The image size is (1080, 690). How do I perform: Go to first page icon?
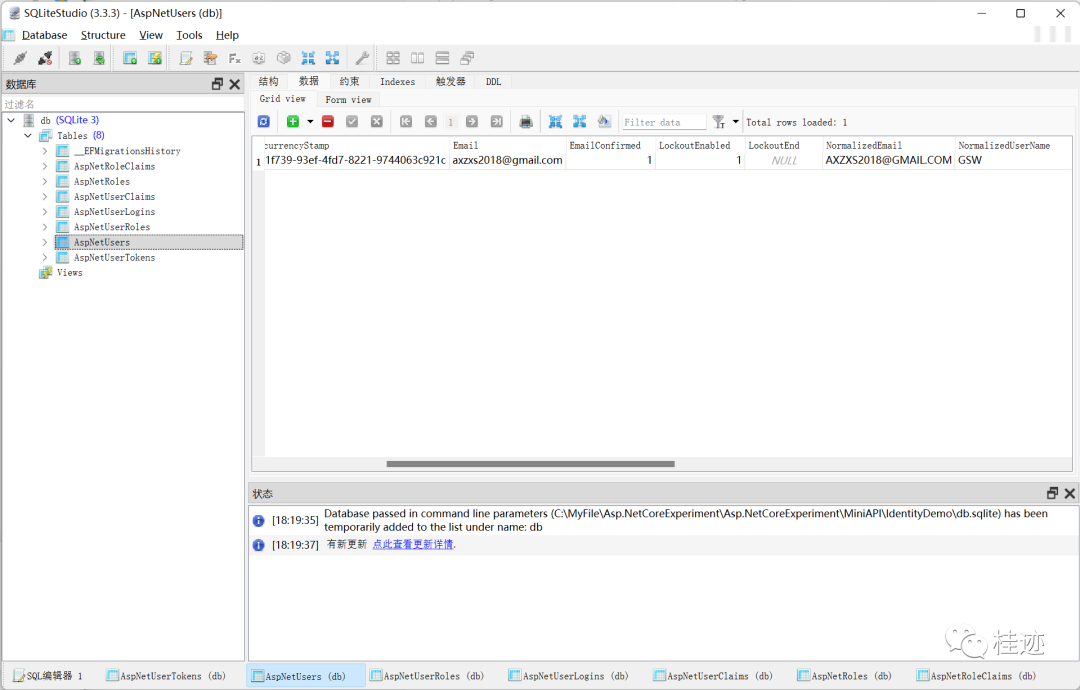(x=406, y=122)
